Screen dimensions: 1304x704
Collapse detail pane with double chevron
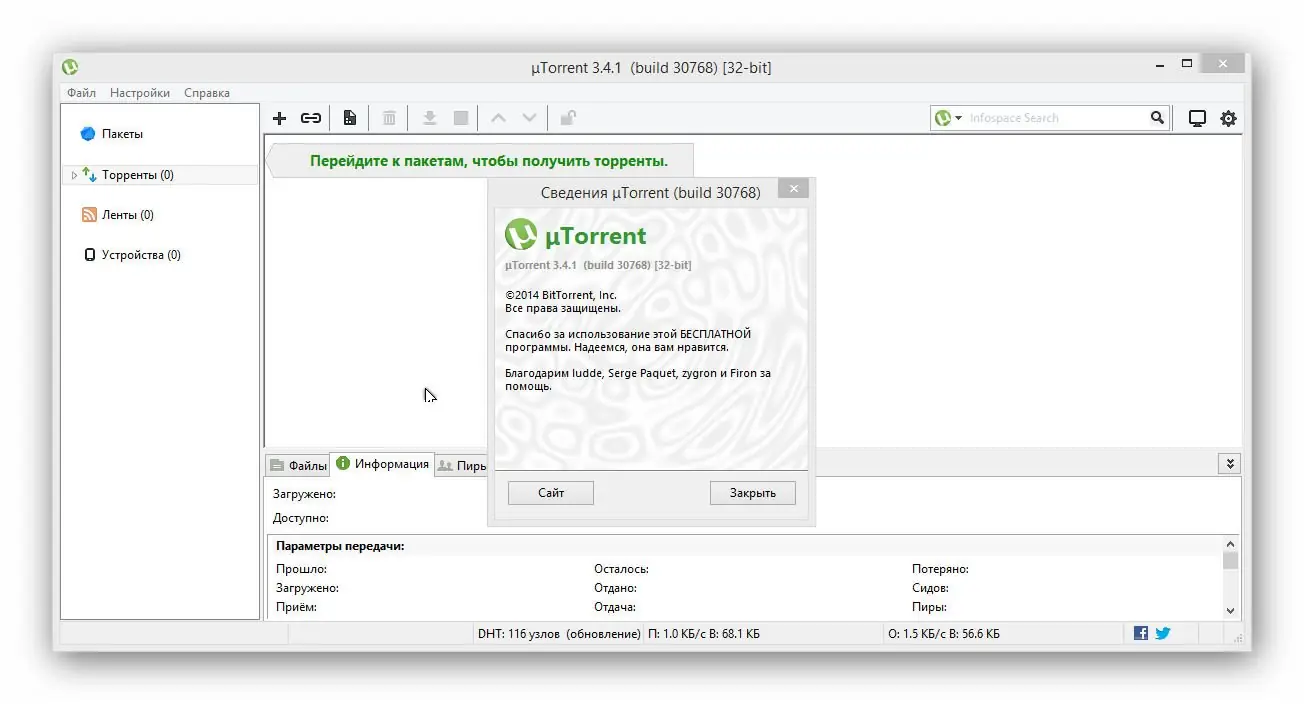tap(1229, 464)
